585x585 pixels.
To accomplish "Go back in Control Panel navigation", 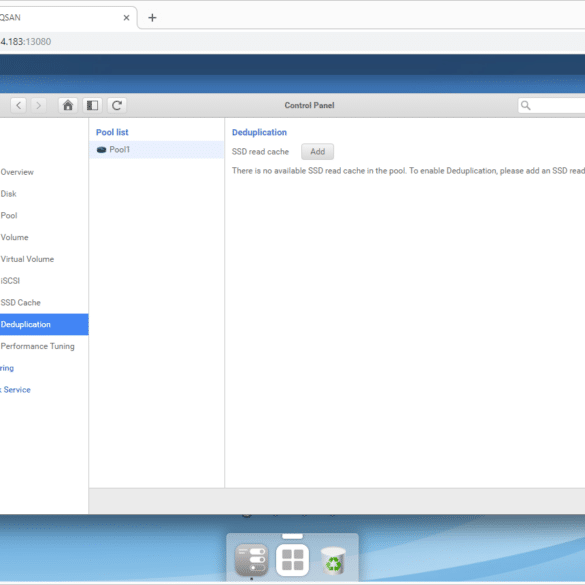I will point(19,106).
